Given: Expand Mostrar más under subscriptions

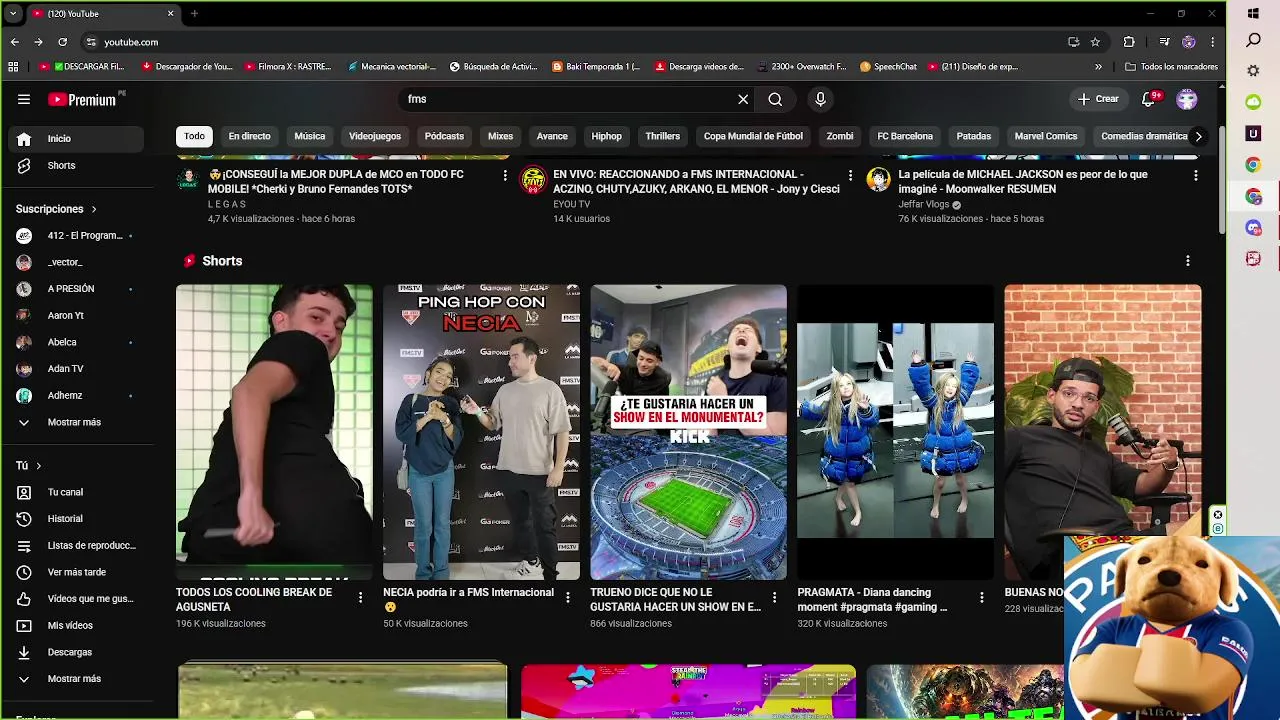Looking at the screenshot, I should click(77, 422).
